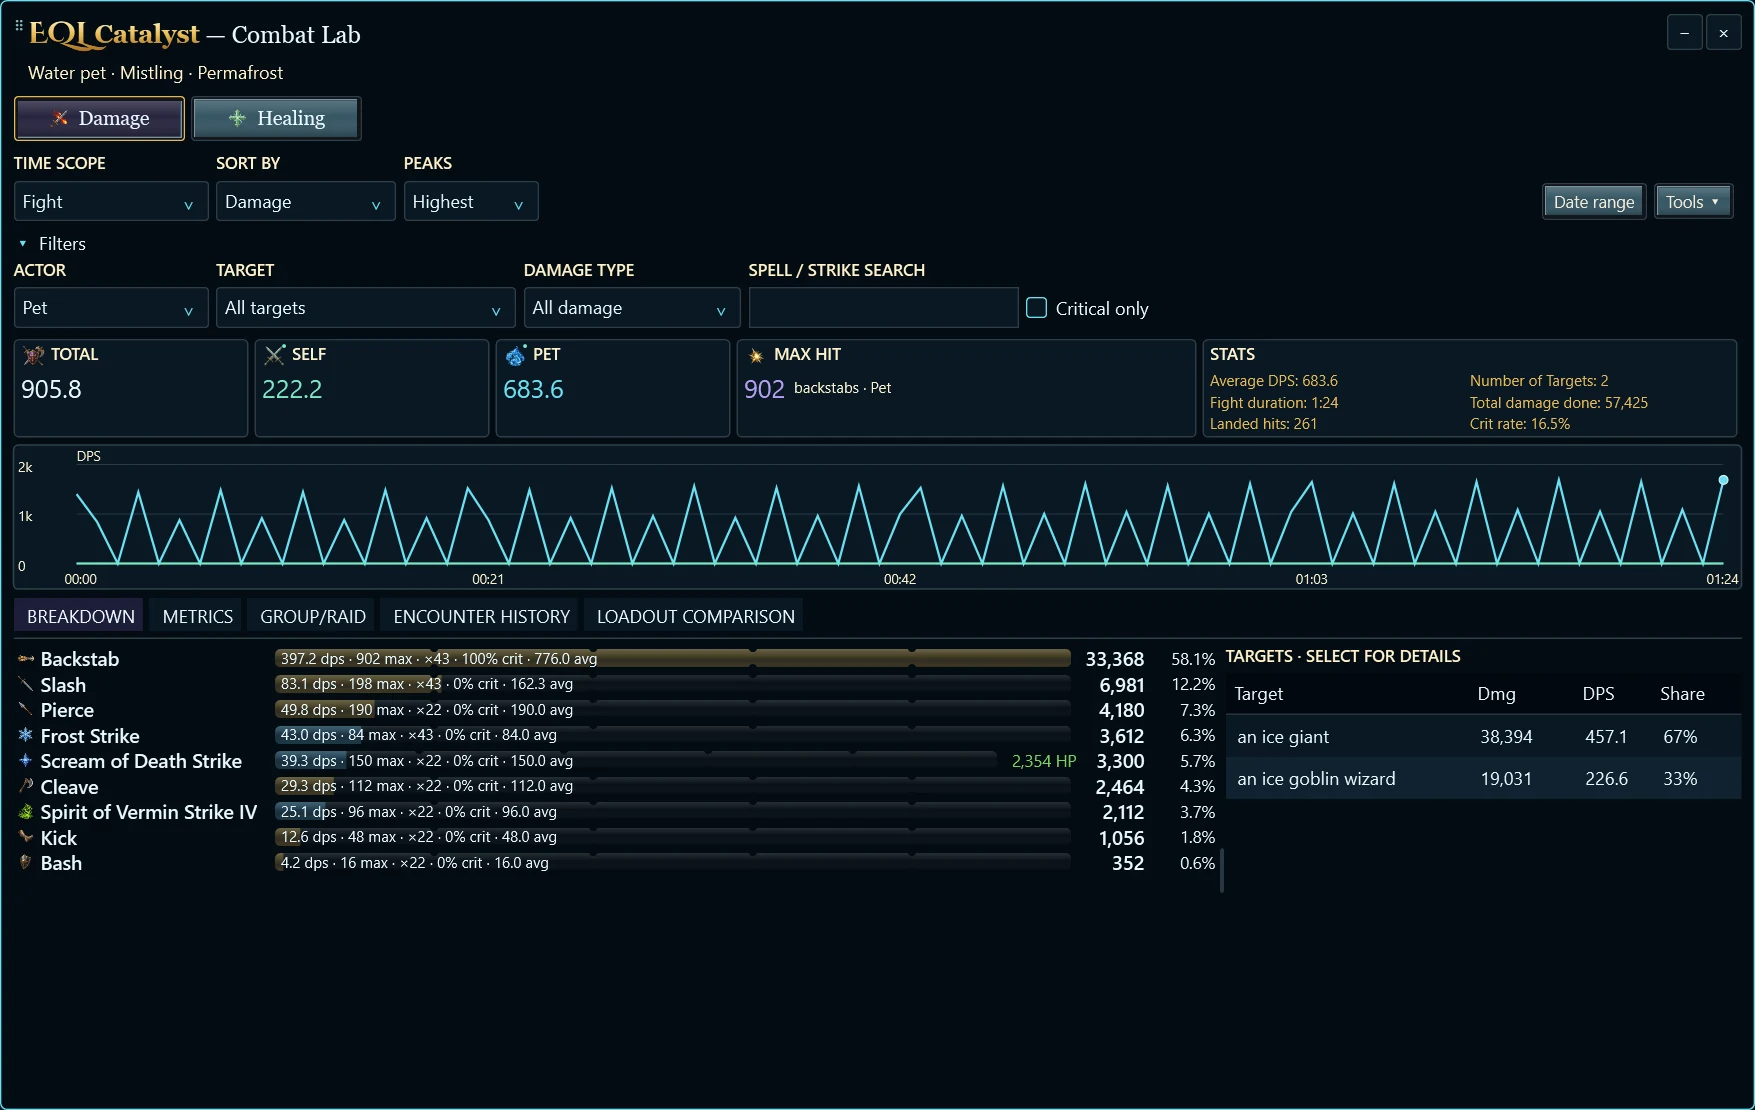
Task: Switch to the Healing view
Action: [x=276, y=118]
